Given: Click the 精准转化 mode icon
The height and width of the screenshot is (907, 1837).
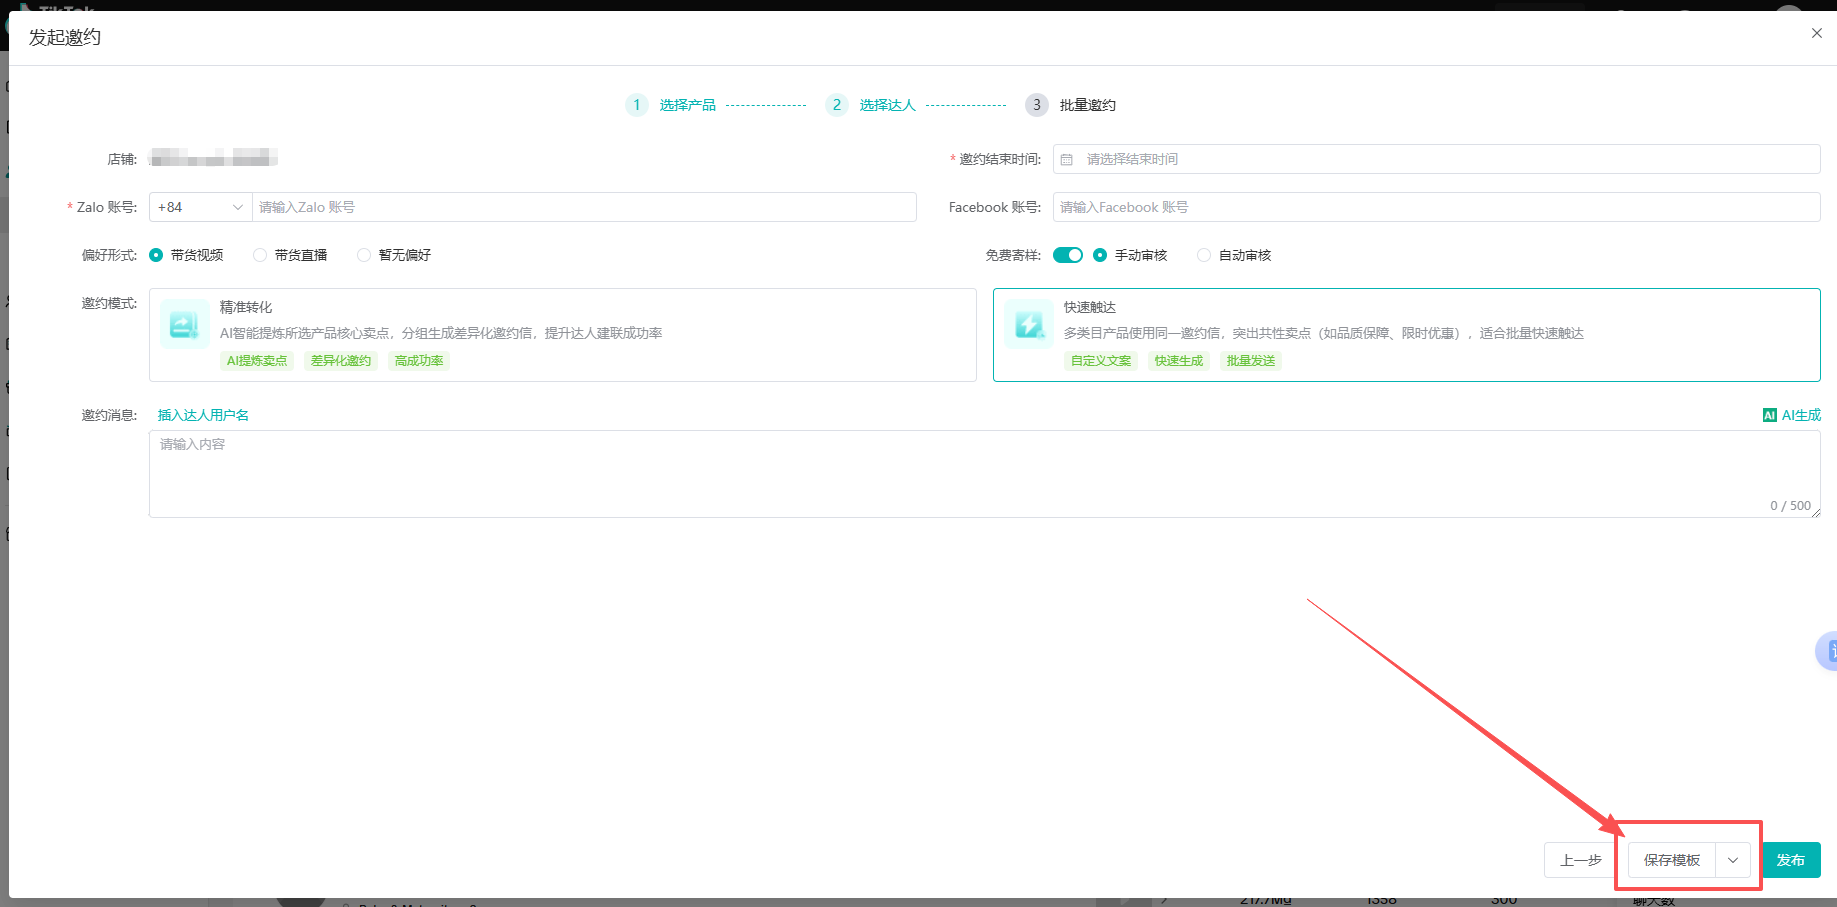Looking at the screenshot, I should 184,324.
